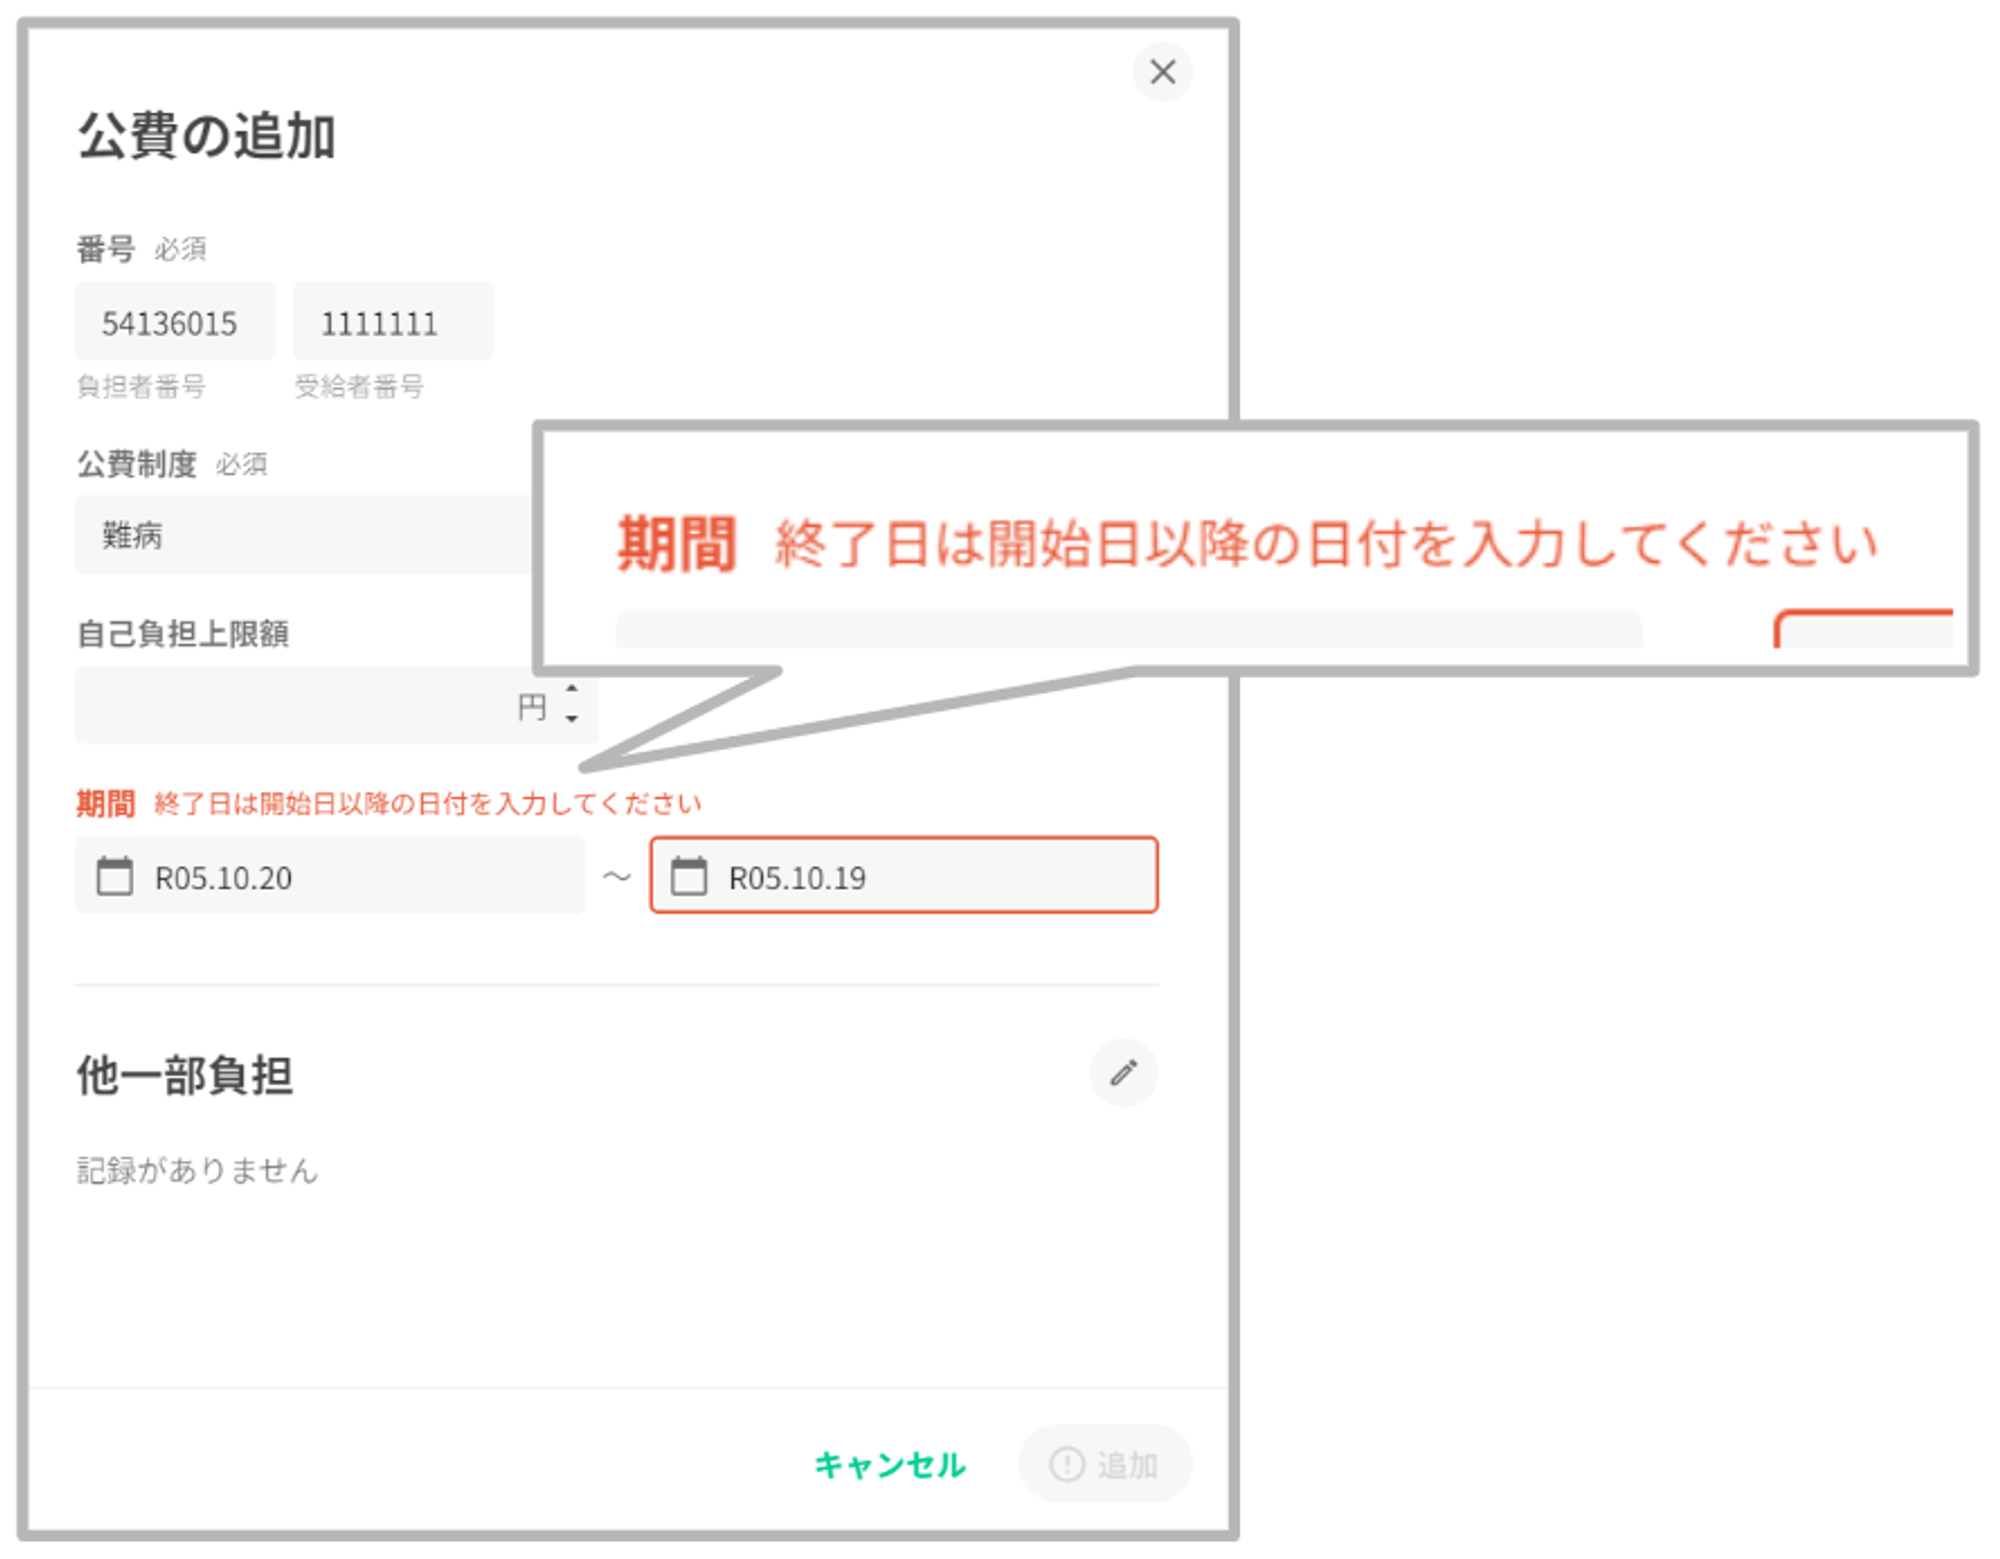Viewport: 2000px width, 1559px height.
Task: Decrease 自己負担上限額 with the down arrow
Action: tap(572, 719)
